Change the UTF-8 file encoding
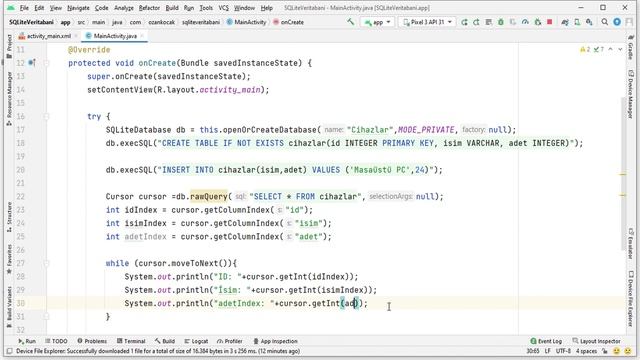Screen dimensions: 640x360 click(x=563, y=351)
